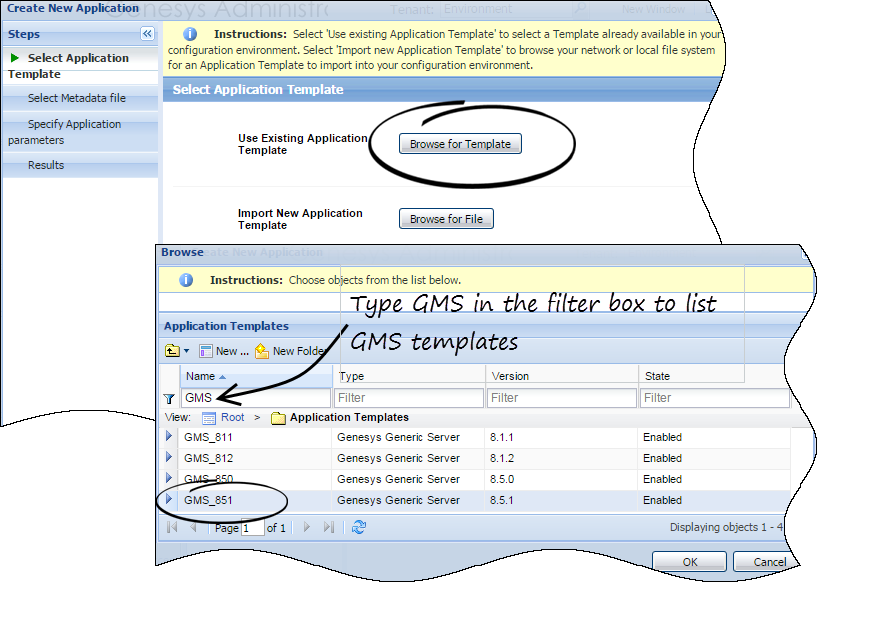Screen dimensions: 870x625
Task: Click the Root breadcrumb link
Action: pos(233,417)
